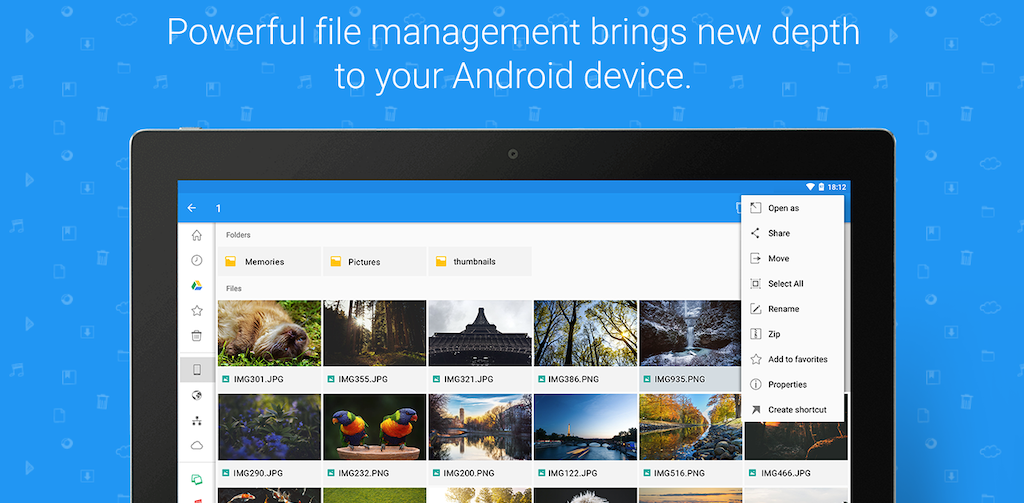This screenshot has width=1024, height=503.
Task: Tap the Files section header
Action: tap(234, 288)
